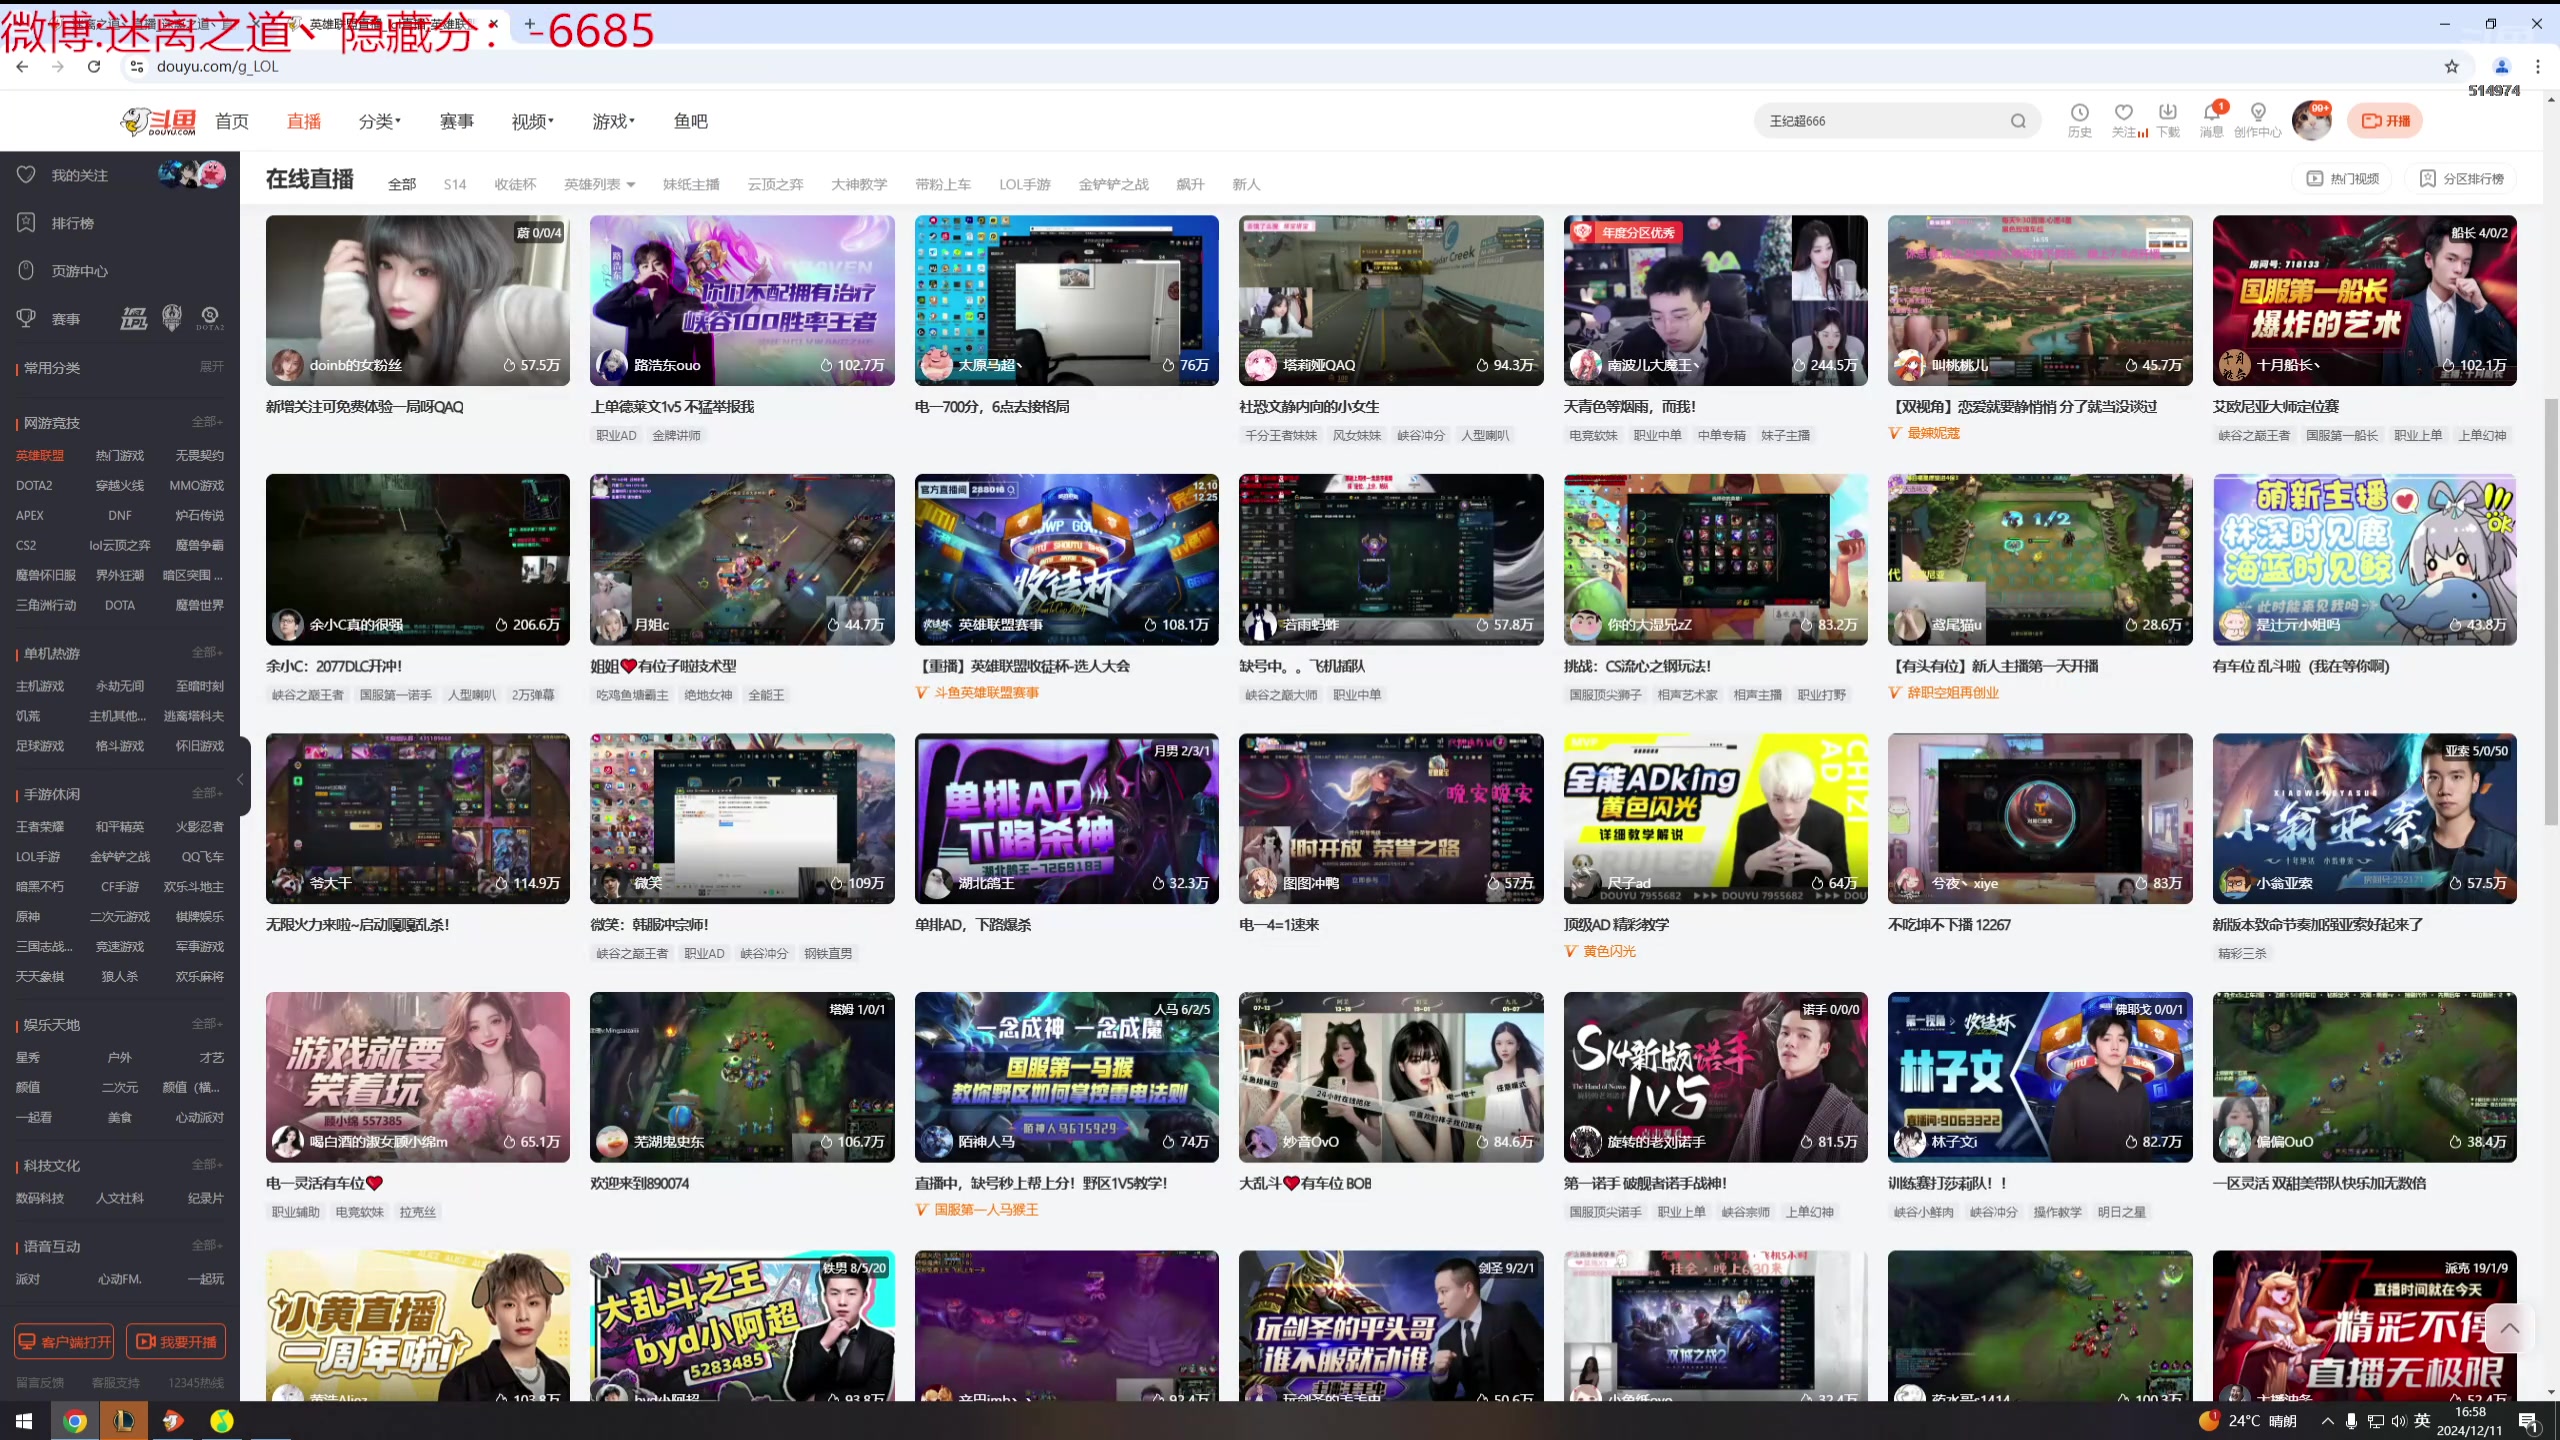Screen dimensions: 2560x1440
Task: Click the page vertical scrollbar
Action: [x=2551, y=610]
